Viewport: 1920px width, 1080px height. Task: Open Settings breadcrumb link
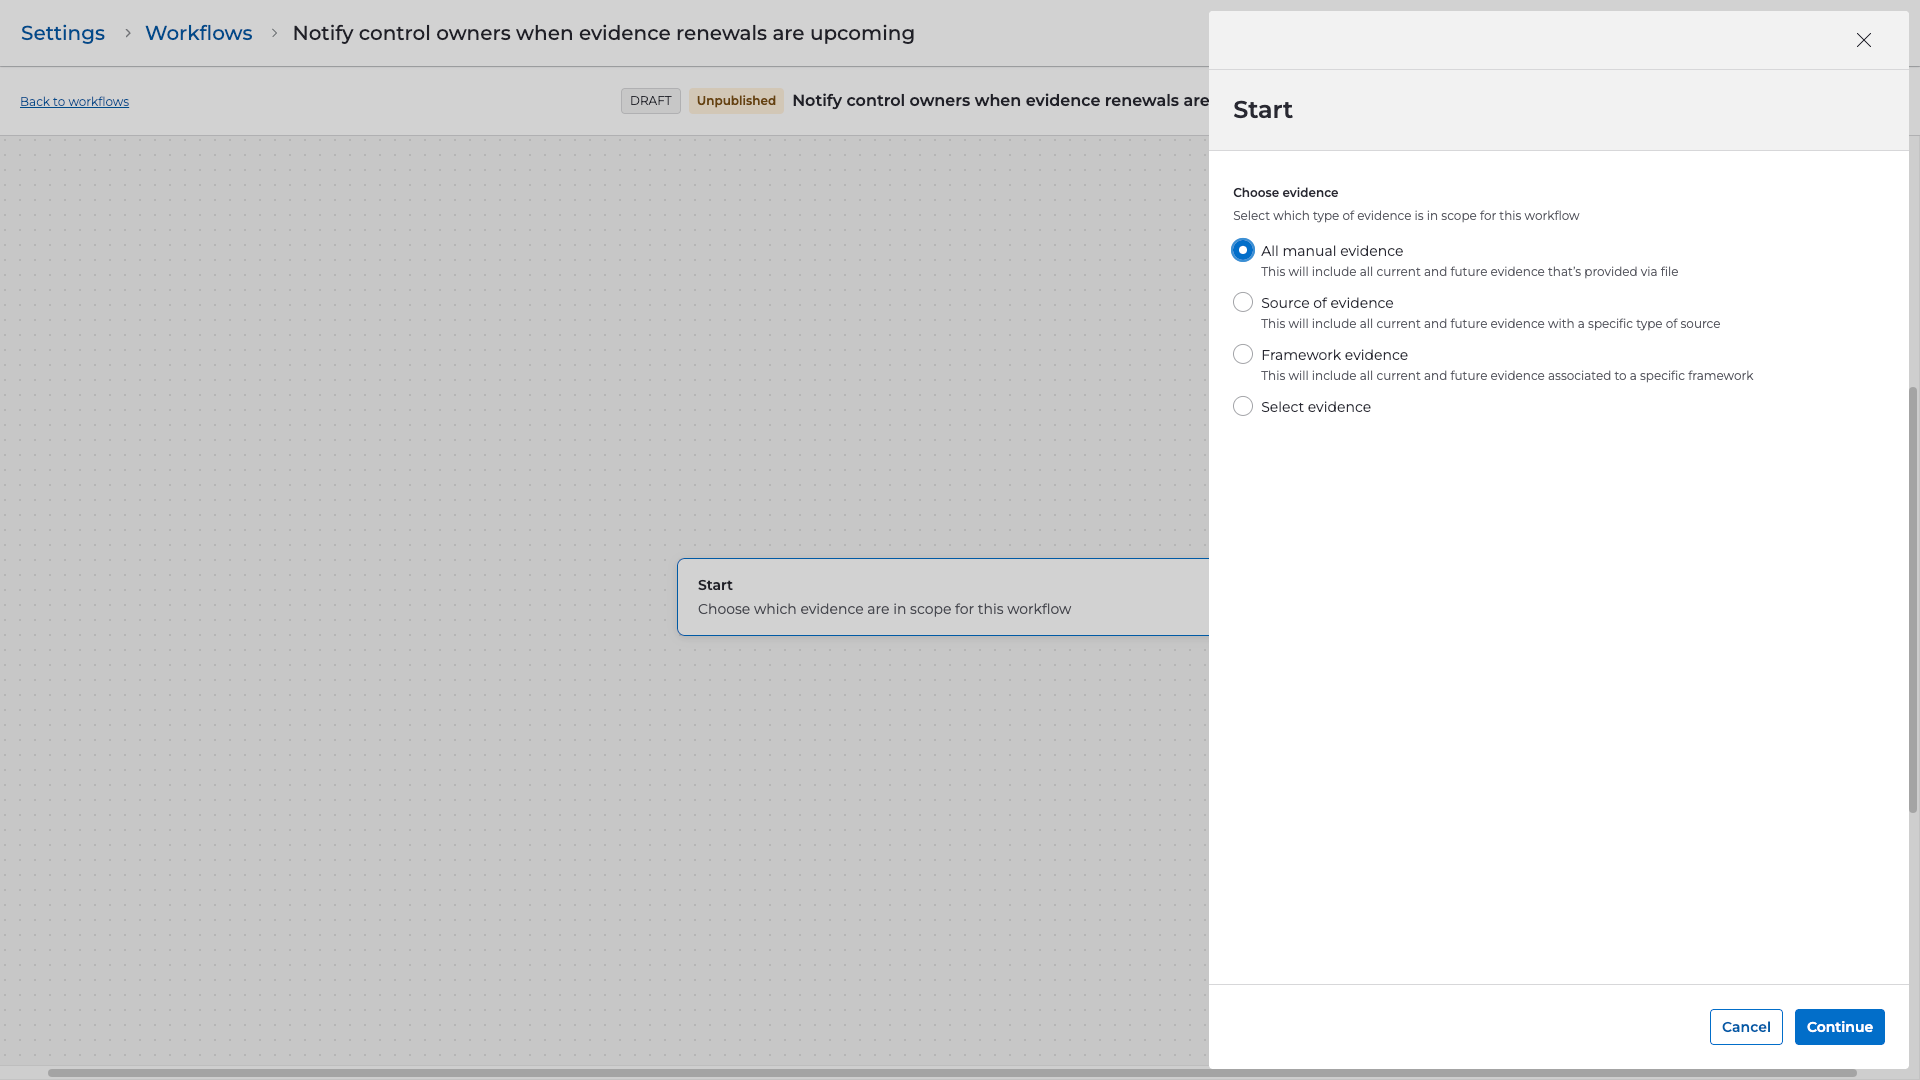tap(63, 33)
